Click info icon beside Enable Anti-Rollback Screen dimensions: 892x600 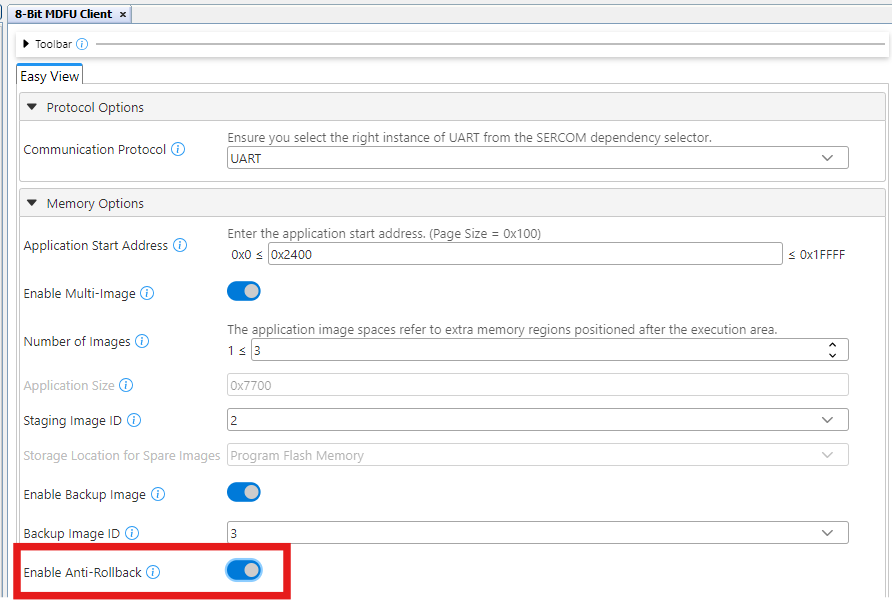153,573
